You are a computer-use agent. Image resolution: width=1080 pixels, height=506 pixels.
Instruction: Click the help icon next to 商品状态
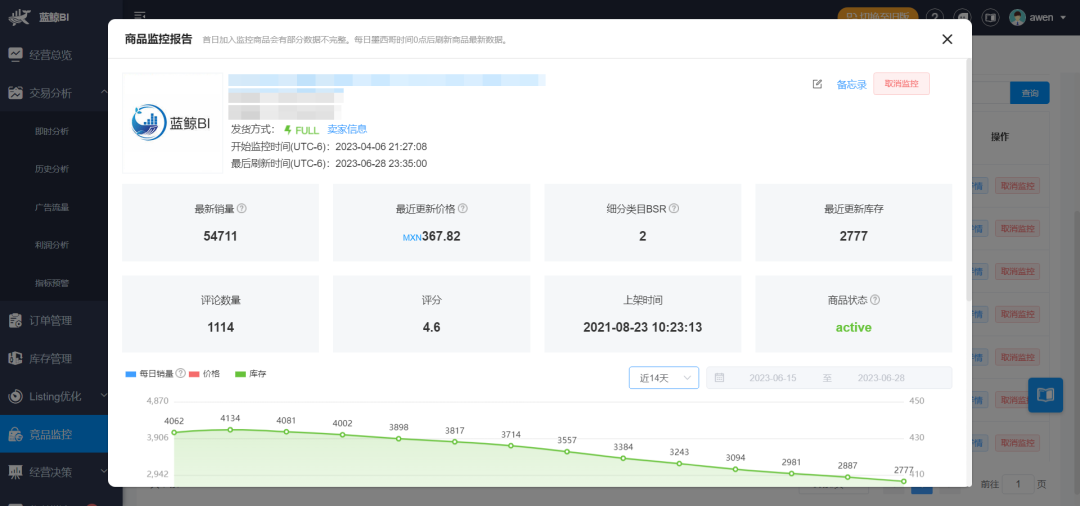pyautogui.click(x=875, y=300)
